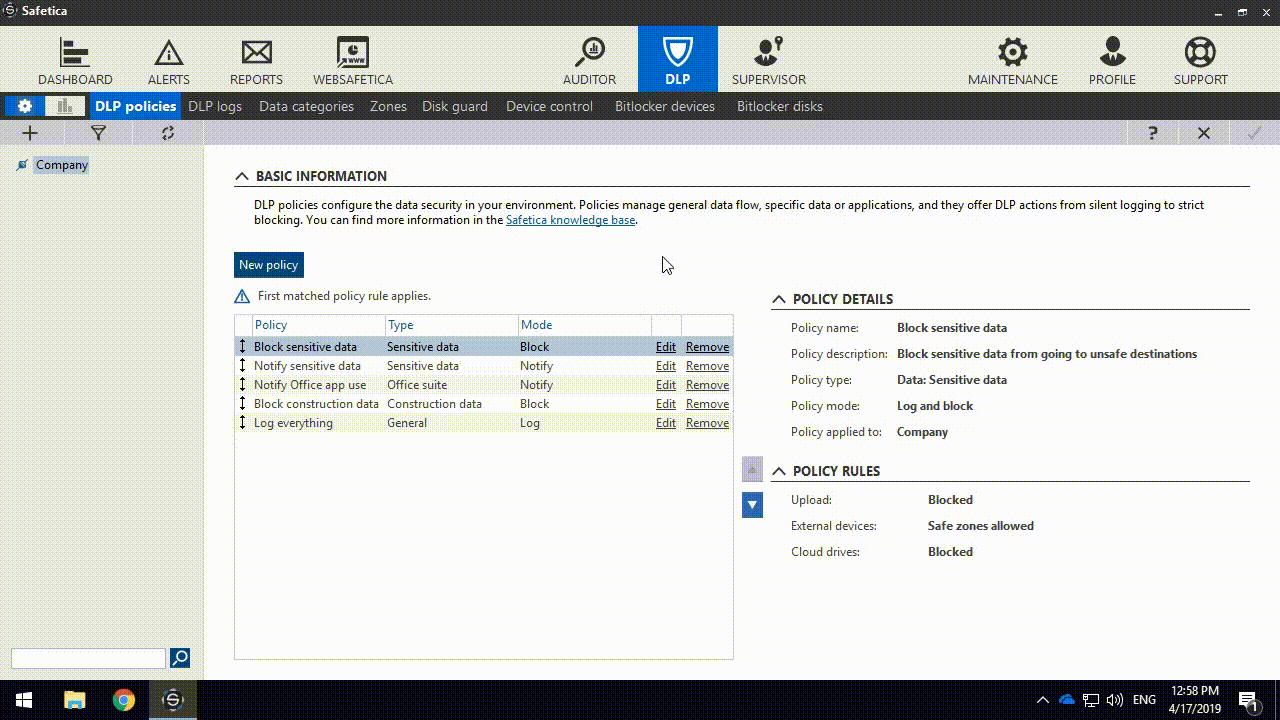Go to the Alerts section
Viewport: 1280px width, 720px height.
[168, 58]
